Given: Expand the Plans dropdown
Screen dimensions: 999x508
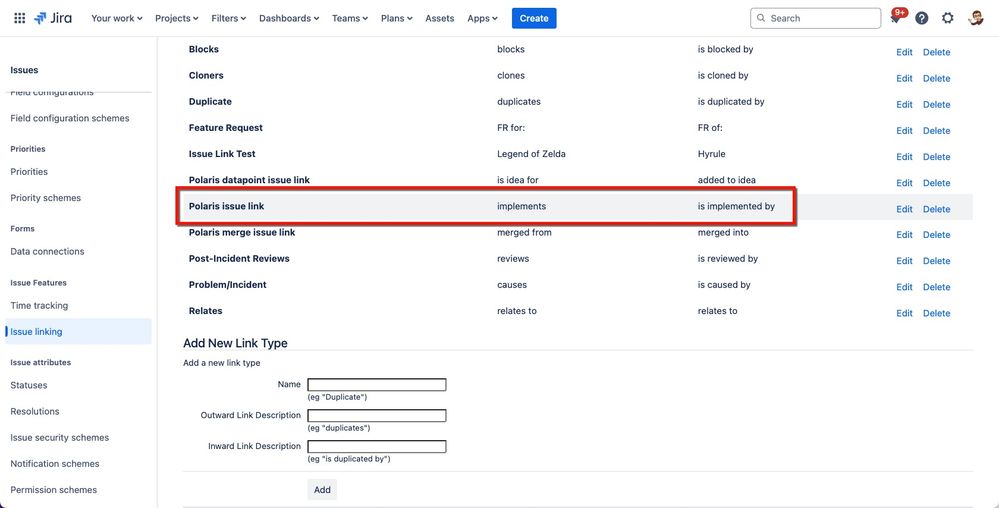Looking at the screenshot, I should point(396,18).
